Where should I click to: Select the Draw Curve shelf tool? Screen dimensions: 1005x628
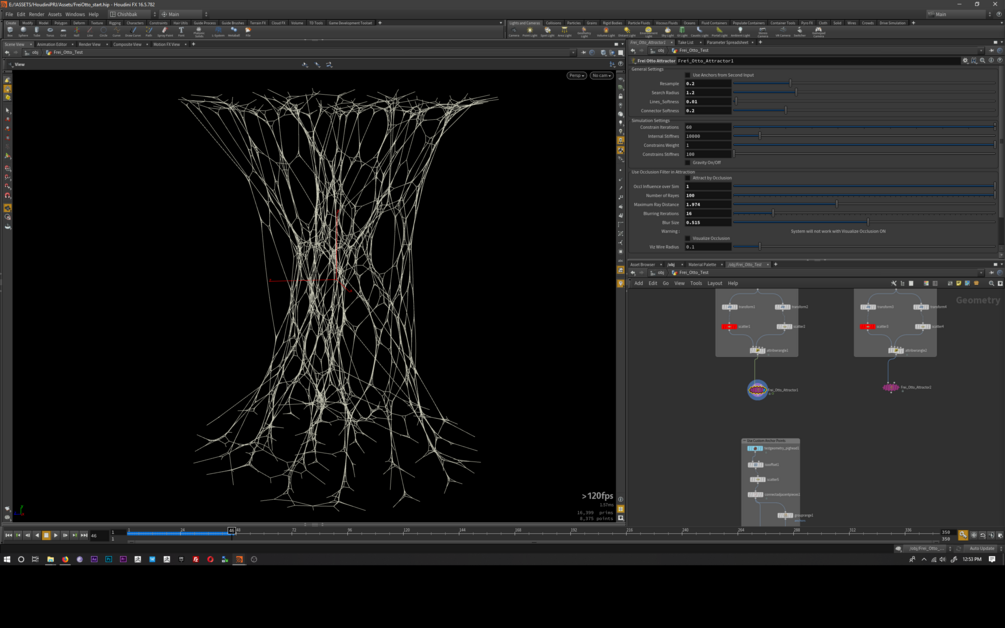click(133, 31)
